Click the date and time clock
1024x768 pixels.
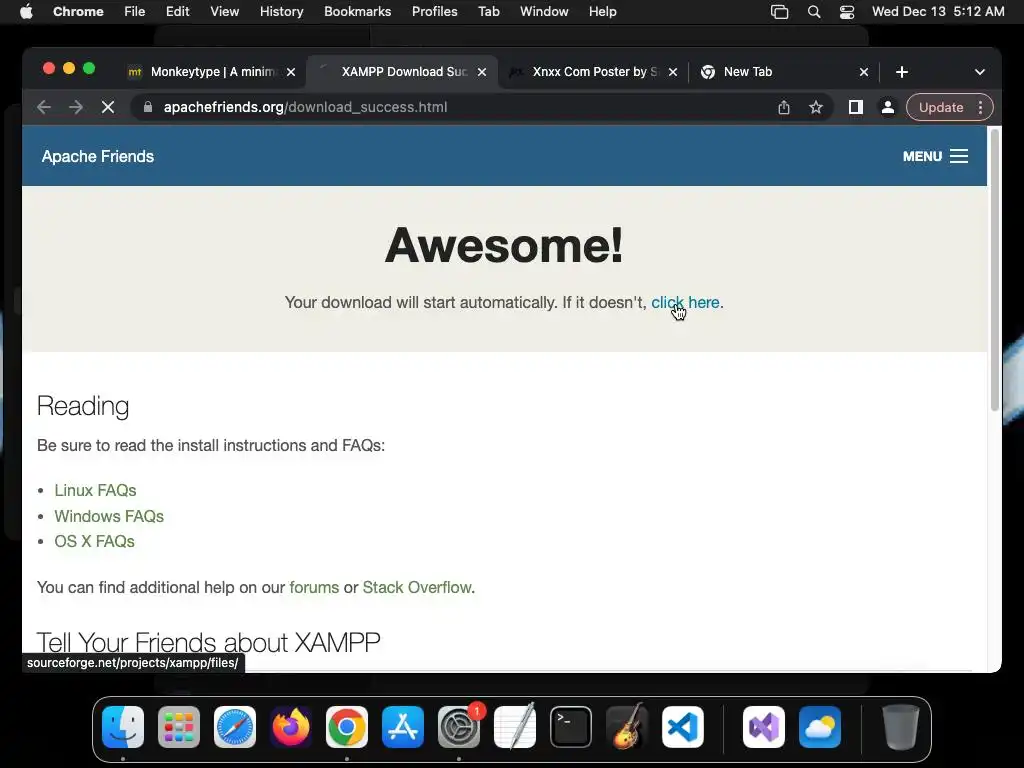[938, 12]
